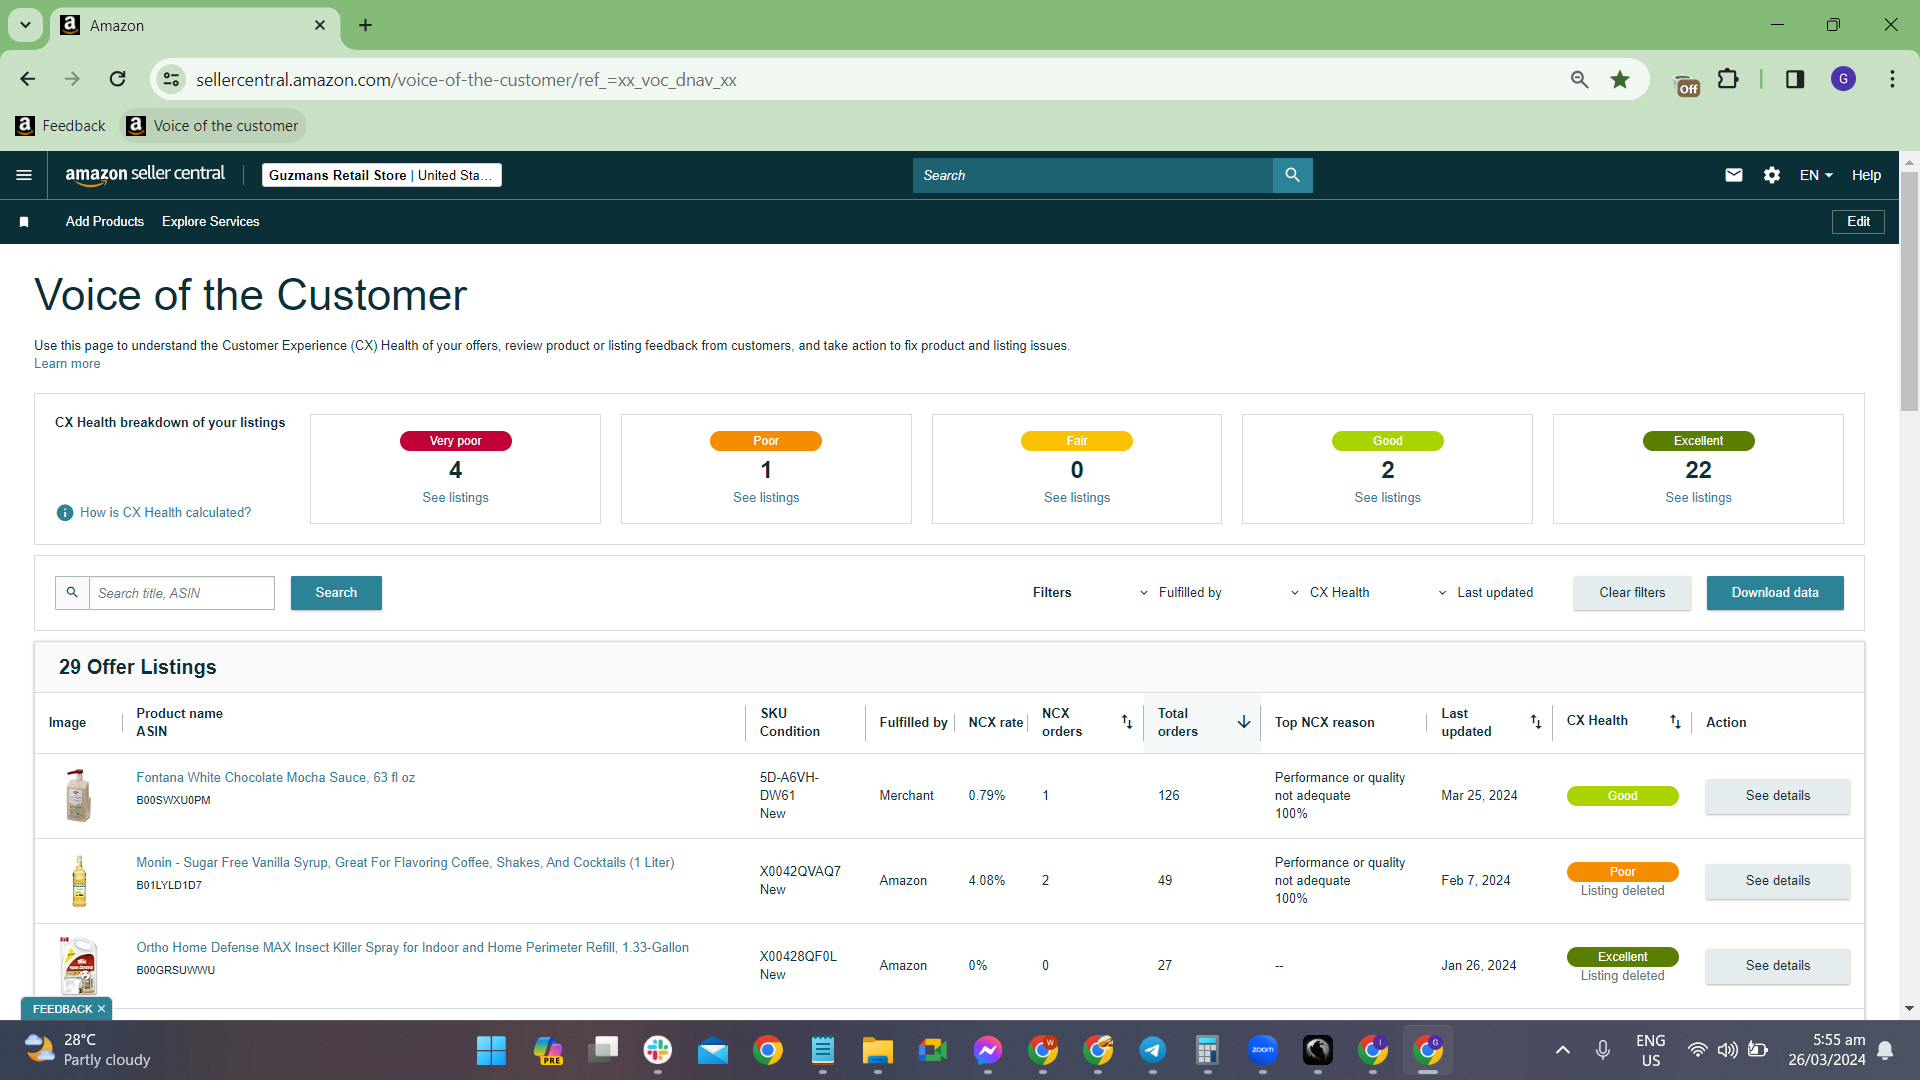The height and width of the screenshot is (1080, 1920).
Task: Open the Learn more link
Action: click(x=67, y=364)
